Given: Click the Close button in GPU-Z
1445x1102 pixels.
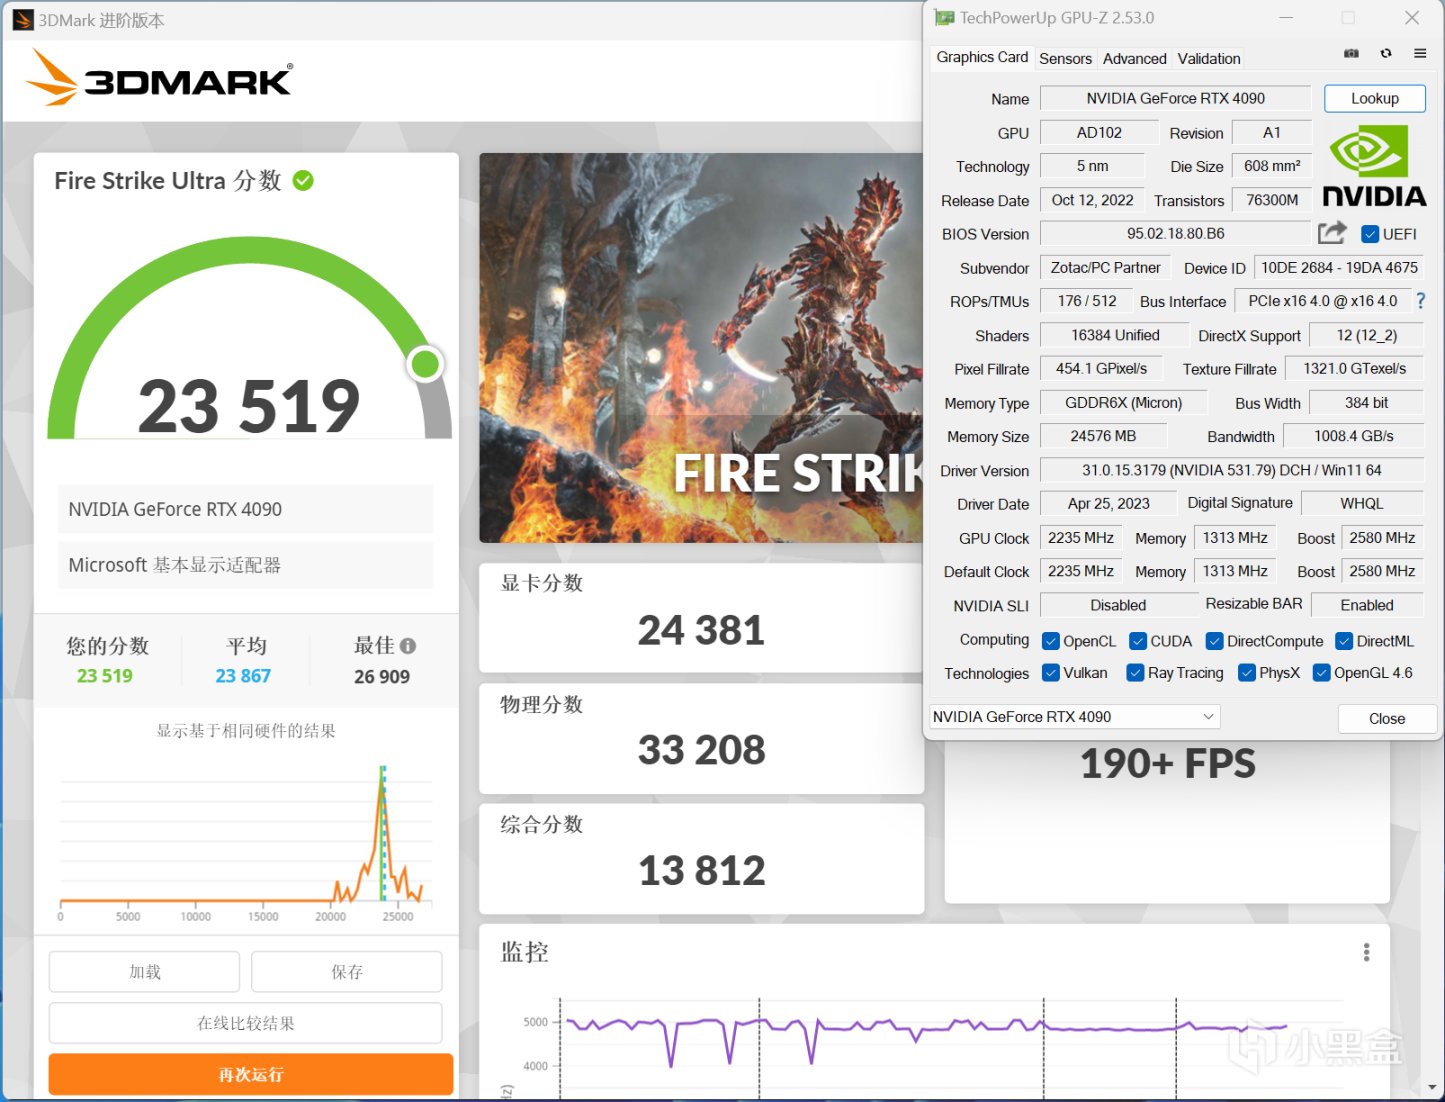Looking at the screenshot, I should coord(1387,719).
